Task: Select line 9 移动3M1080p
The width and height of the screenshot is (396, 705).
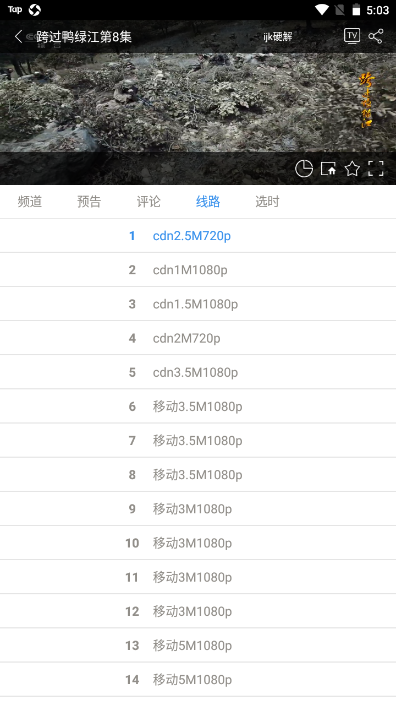Action: [198, 509]
